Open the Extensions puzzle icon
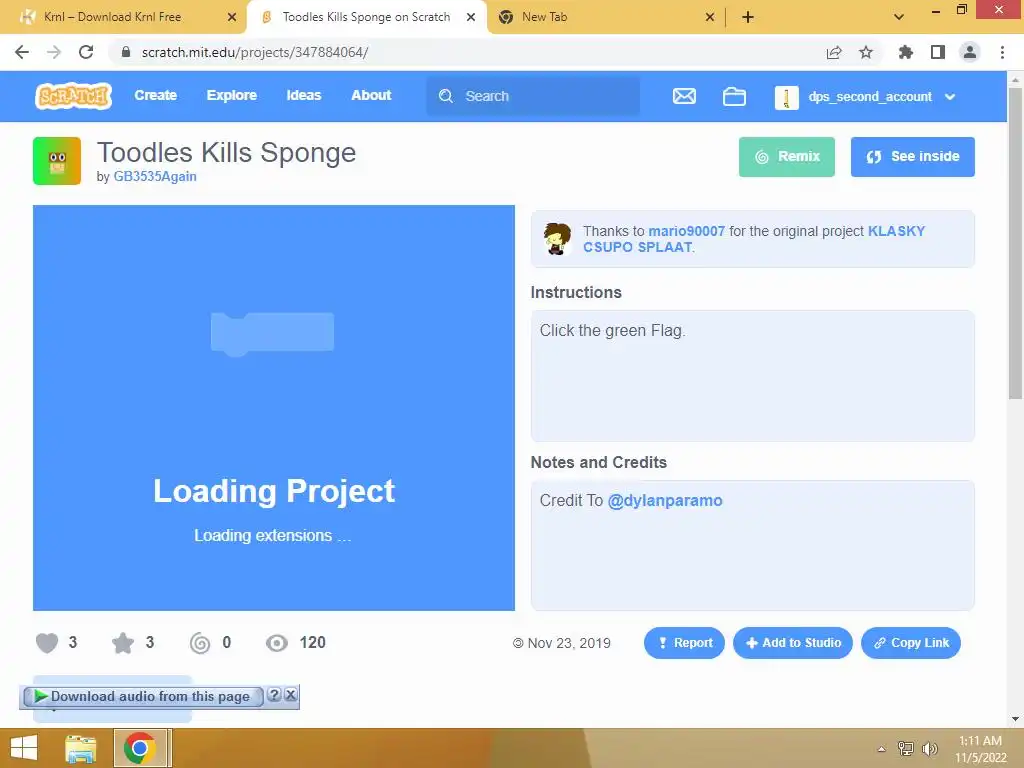This screenshot has width=1024, height=768. pos(905,52)
